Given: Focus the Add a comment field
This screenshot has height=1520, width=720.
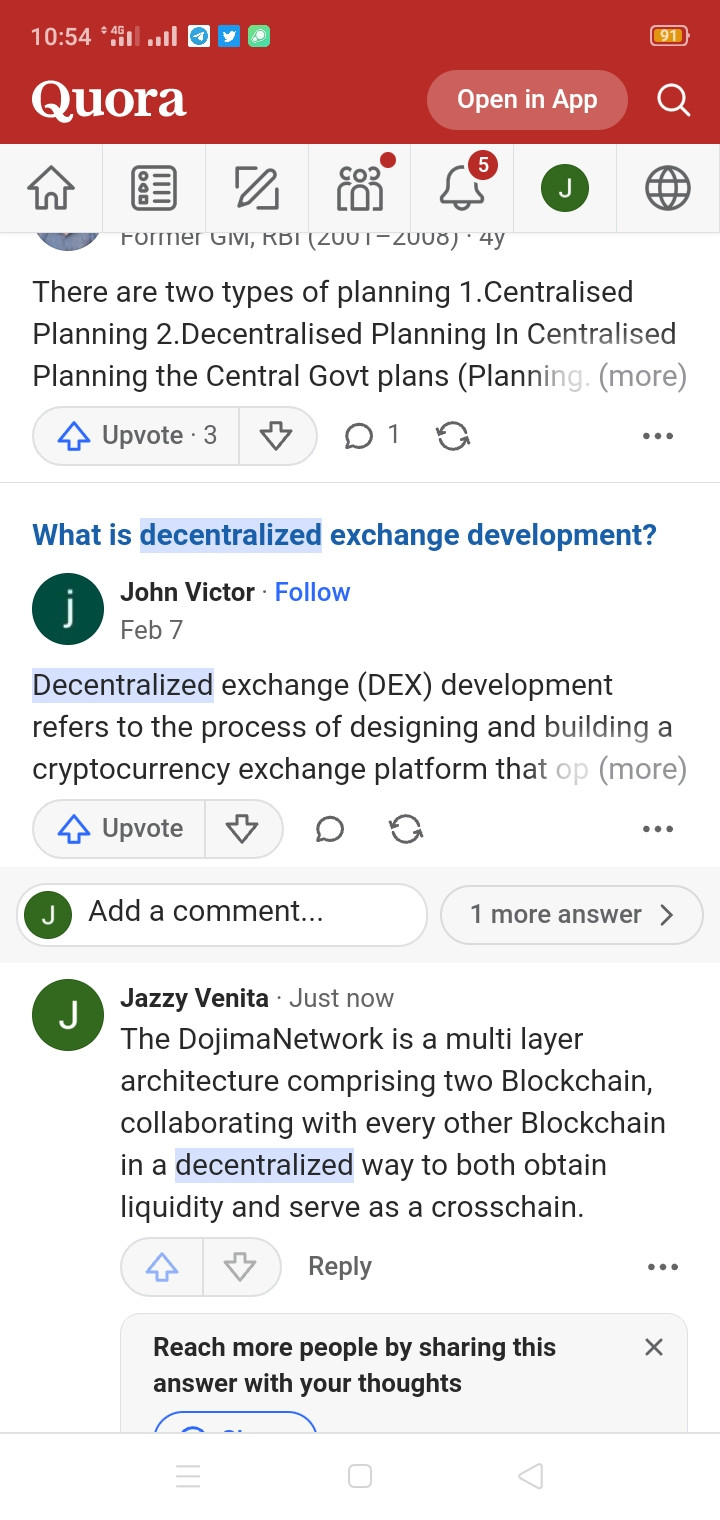Looking at the screenshot, I should [x=222, y=914].
